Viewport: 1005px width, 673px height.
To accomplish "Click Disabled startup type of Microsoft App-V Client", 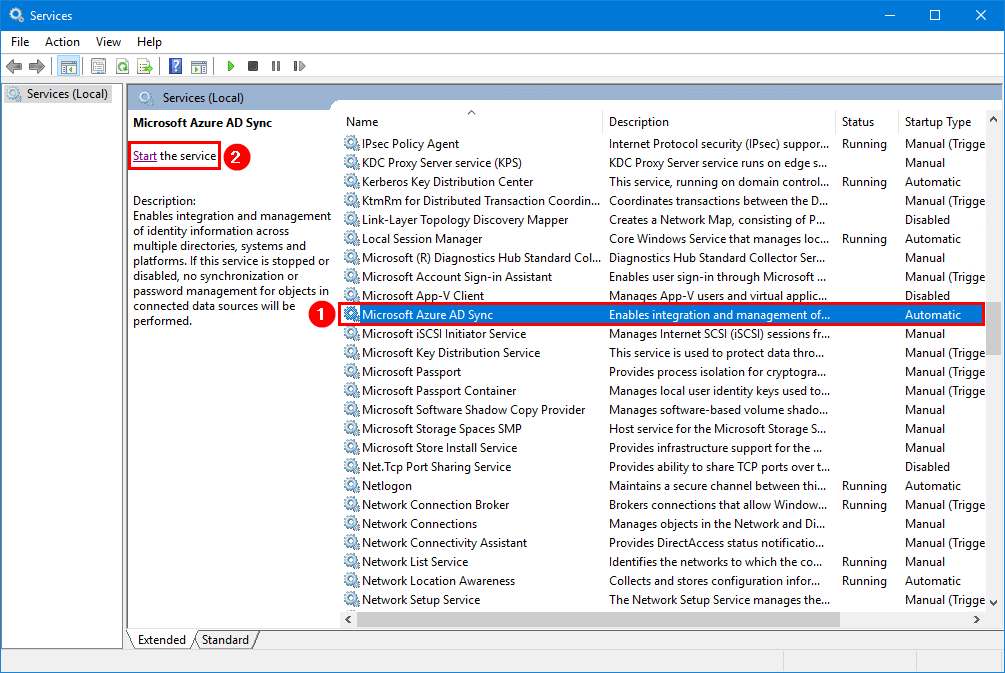I will [x=927, y=295].
